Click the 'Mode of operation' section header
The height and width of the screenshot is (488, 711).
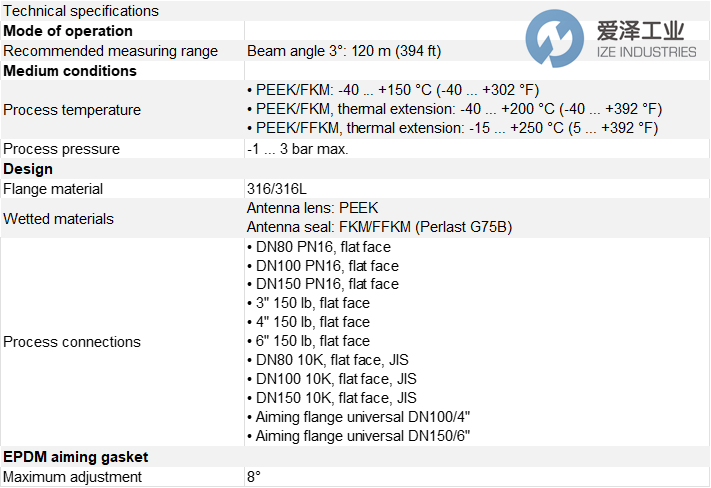68,31
